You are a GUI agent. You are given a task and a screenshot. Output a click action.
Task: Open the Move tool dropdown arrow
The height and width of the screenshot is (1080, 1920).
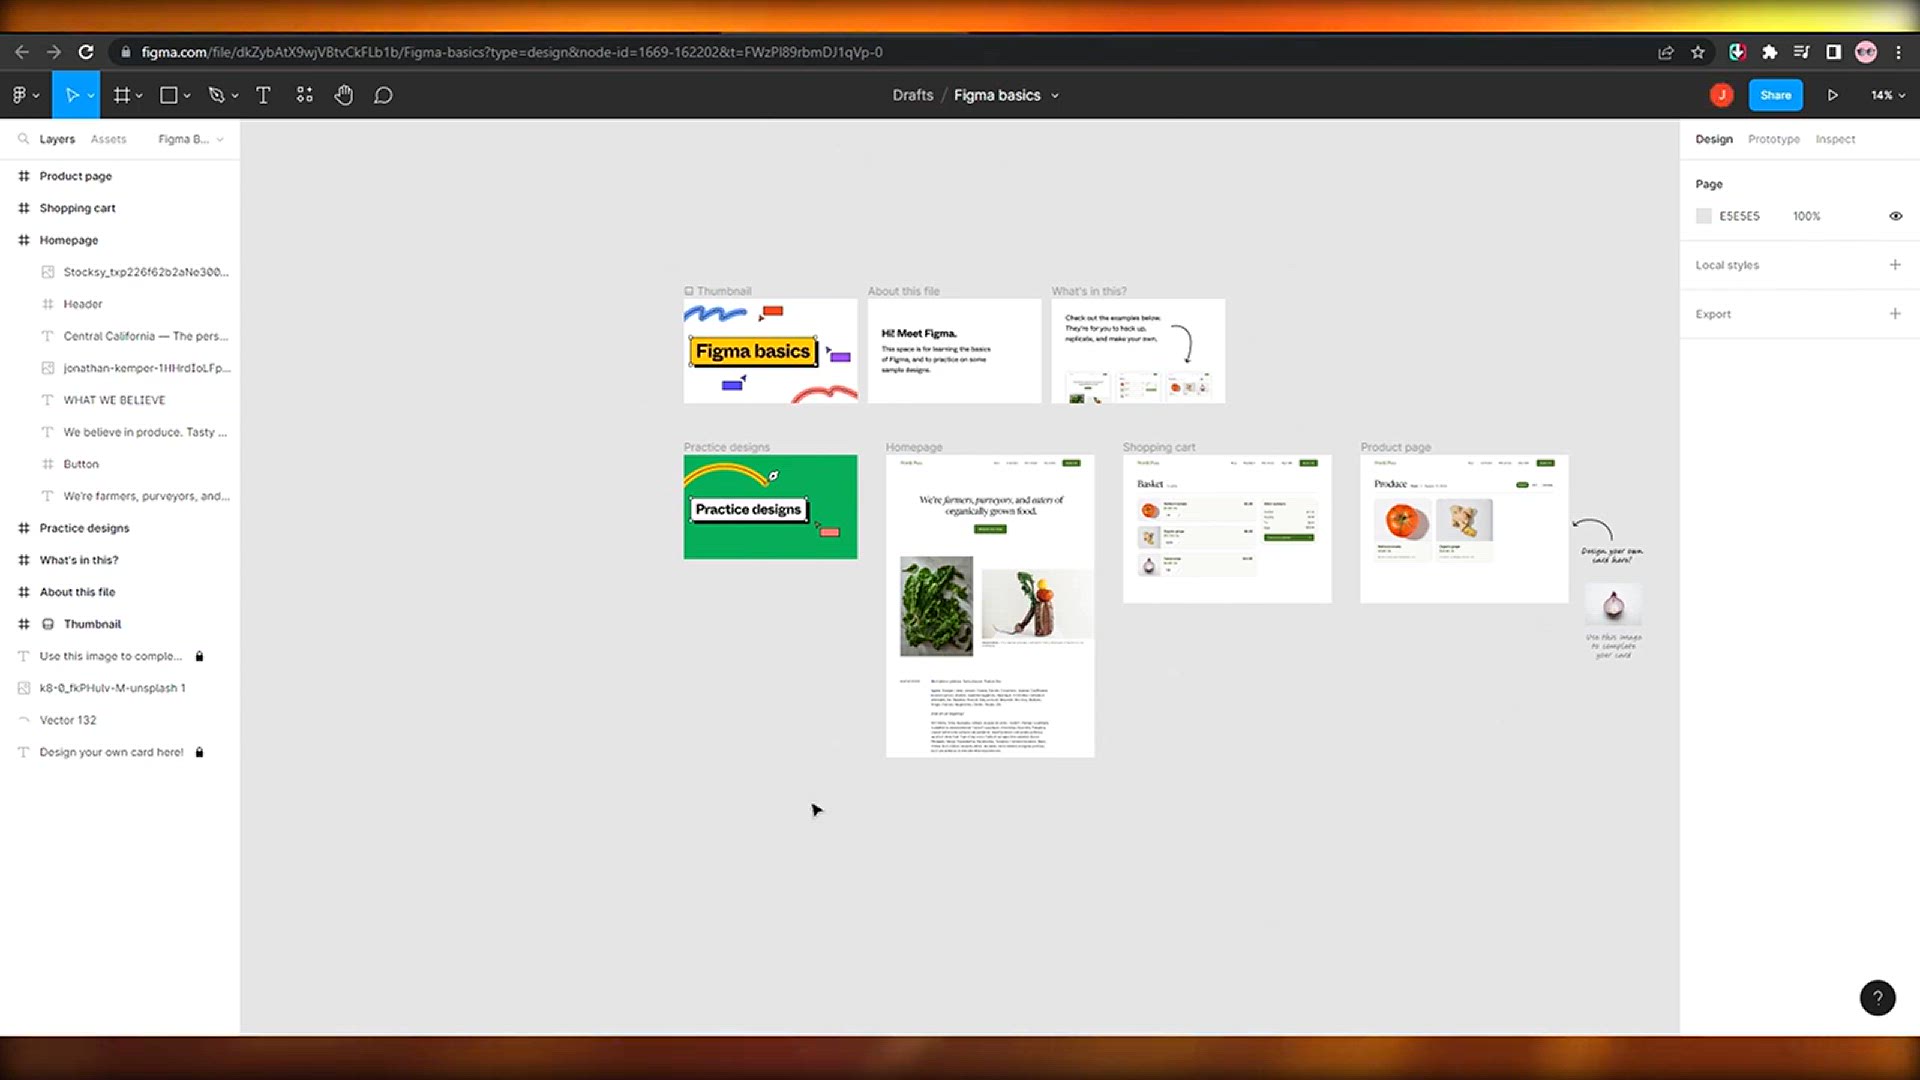91,96
